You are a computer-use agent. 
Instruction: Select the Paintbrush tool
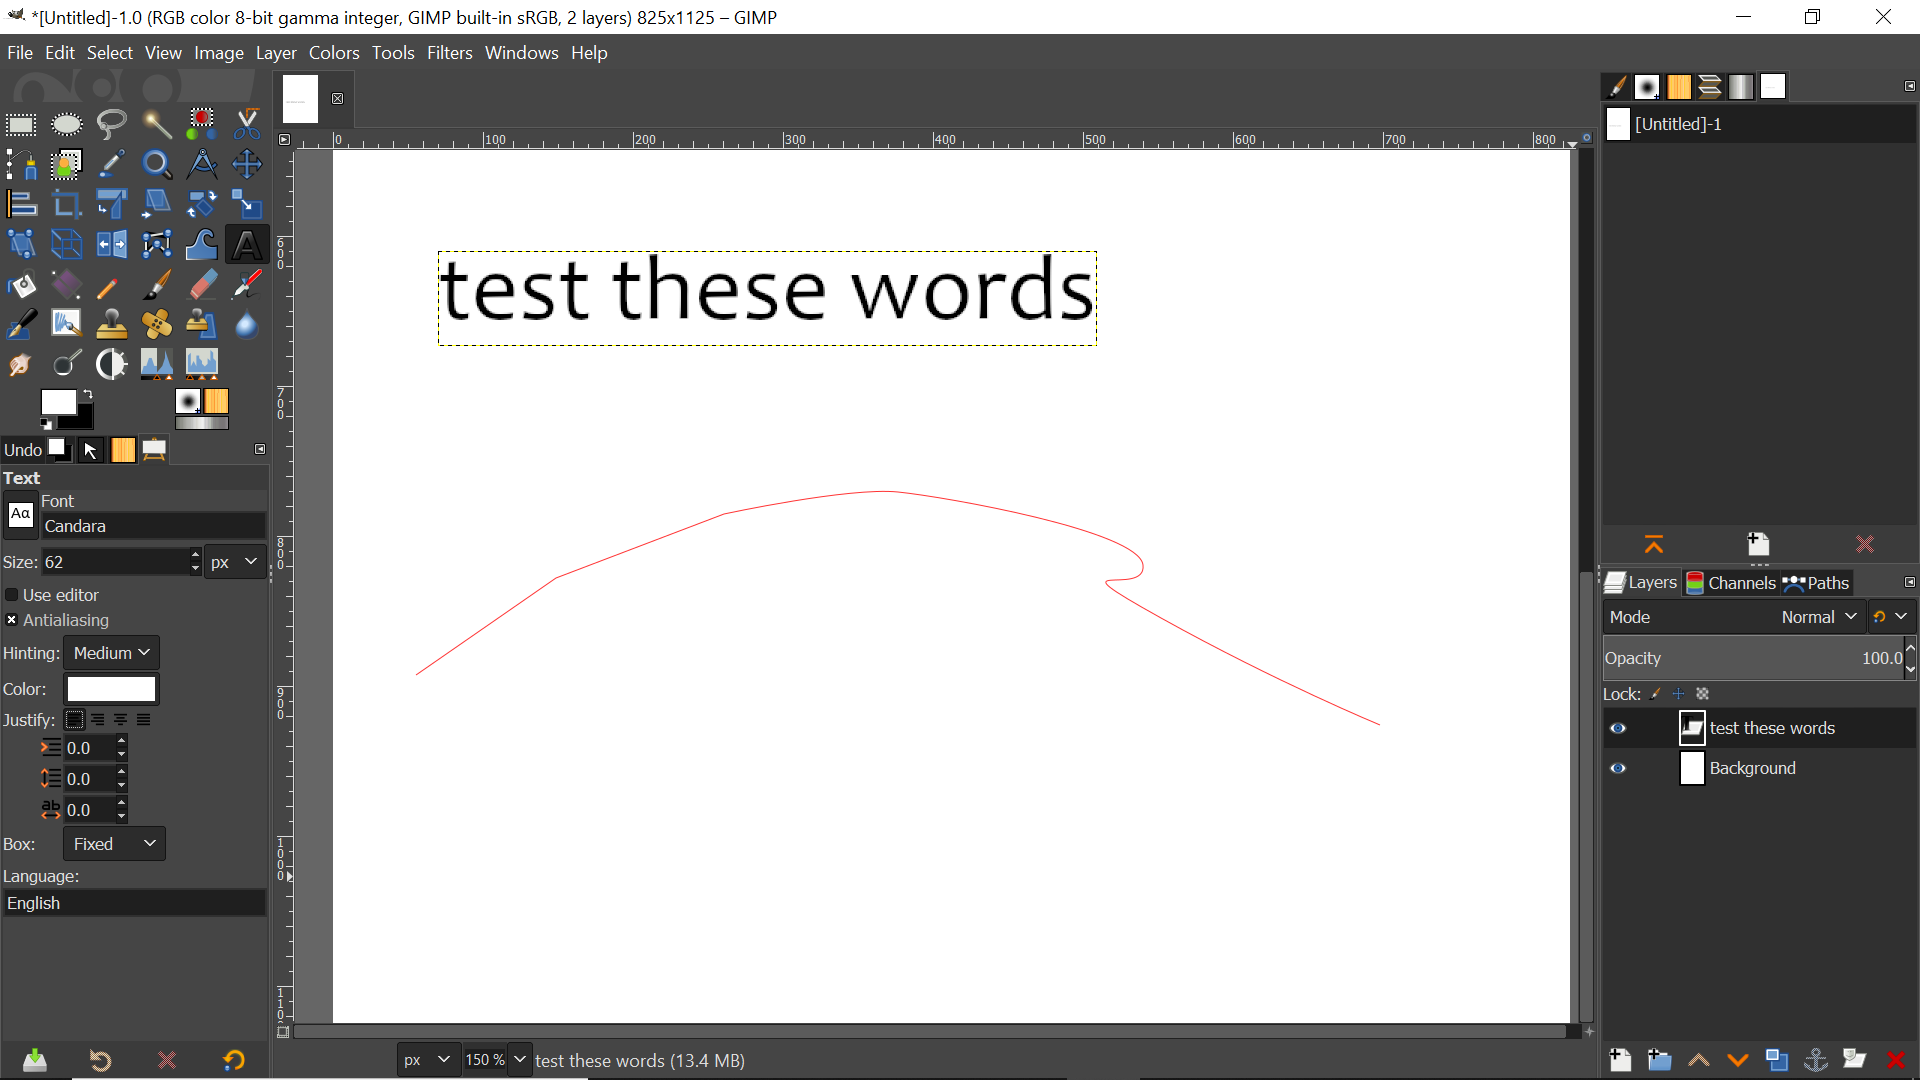point(156,285)
